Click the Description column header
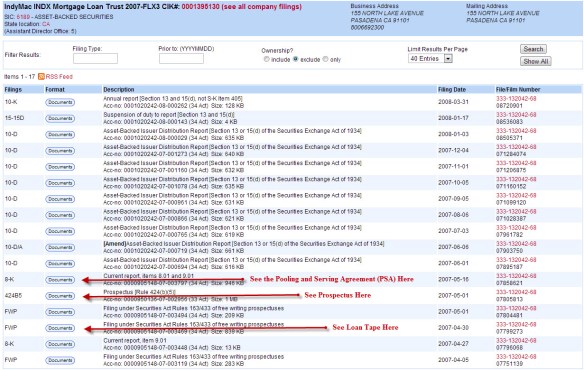 pyautogui.click(x=119, y=89)
